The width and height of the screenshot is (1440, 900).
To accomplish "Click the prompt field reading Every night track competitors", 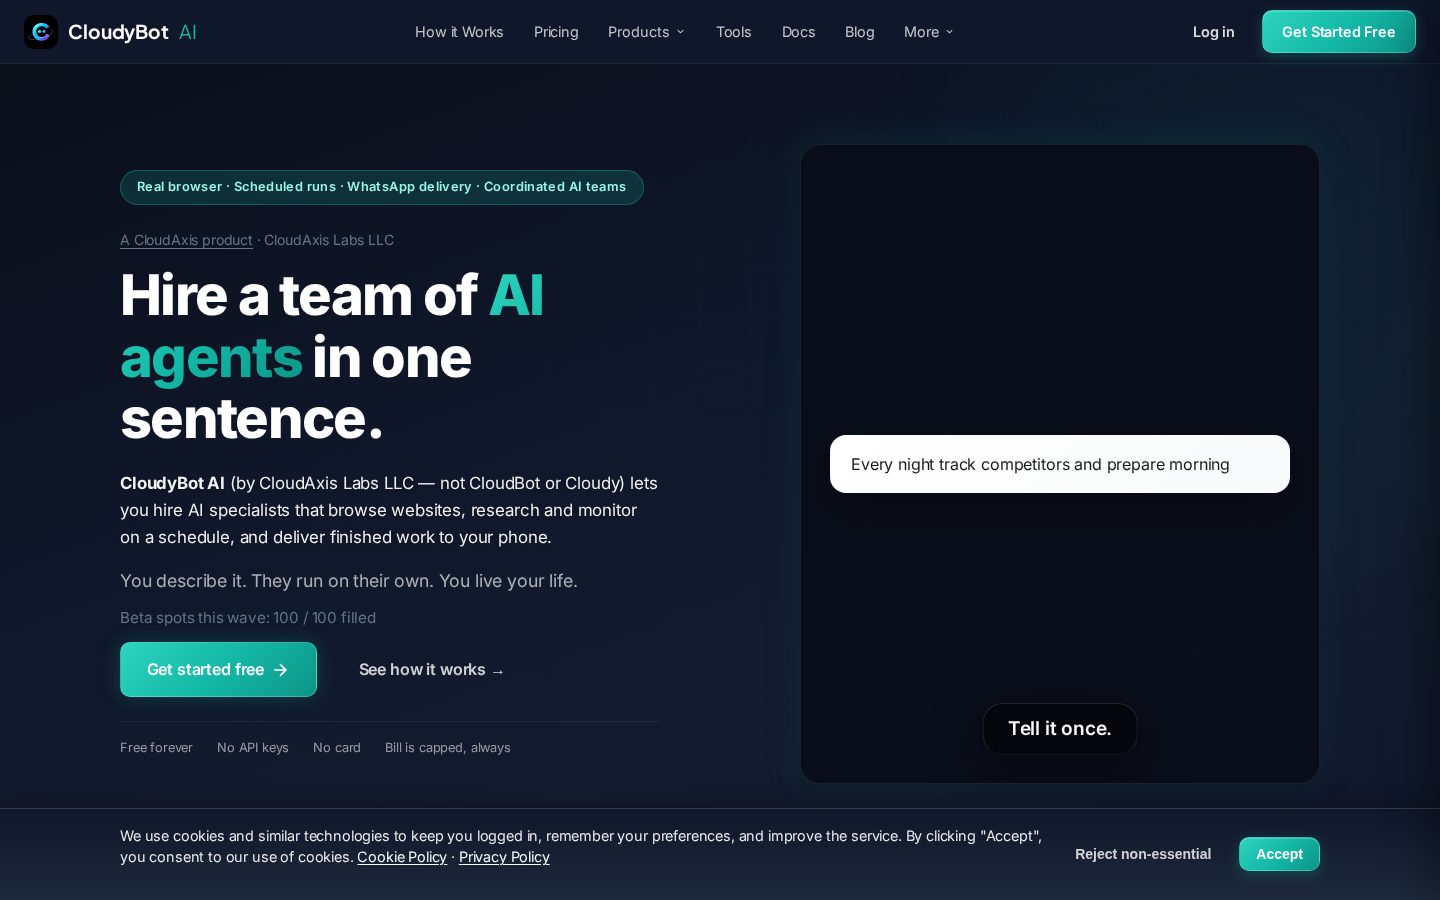I will [x=1060, y=464].
